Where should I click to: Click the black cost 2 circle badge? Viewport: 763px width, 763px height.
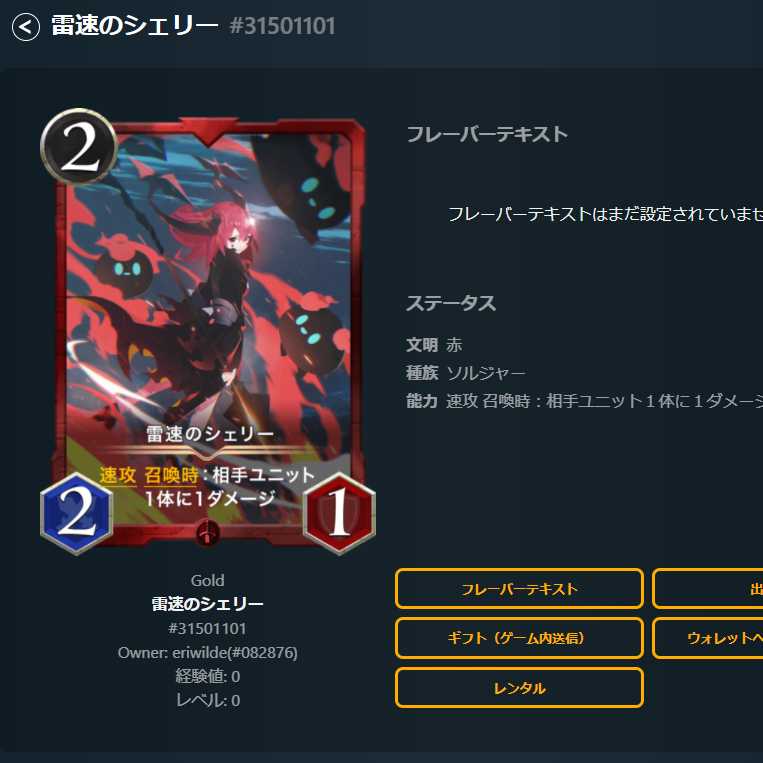[79, 146]
